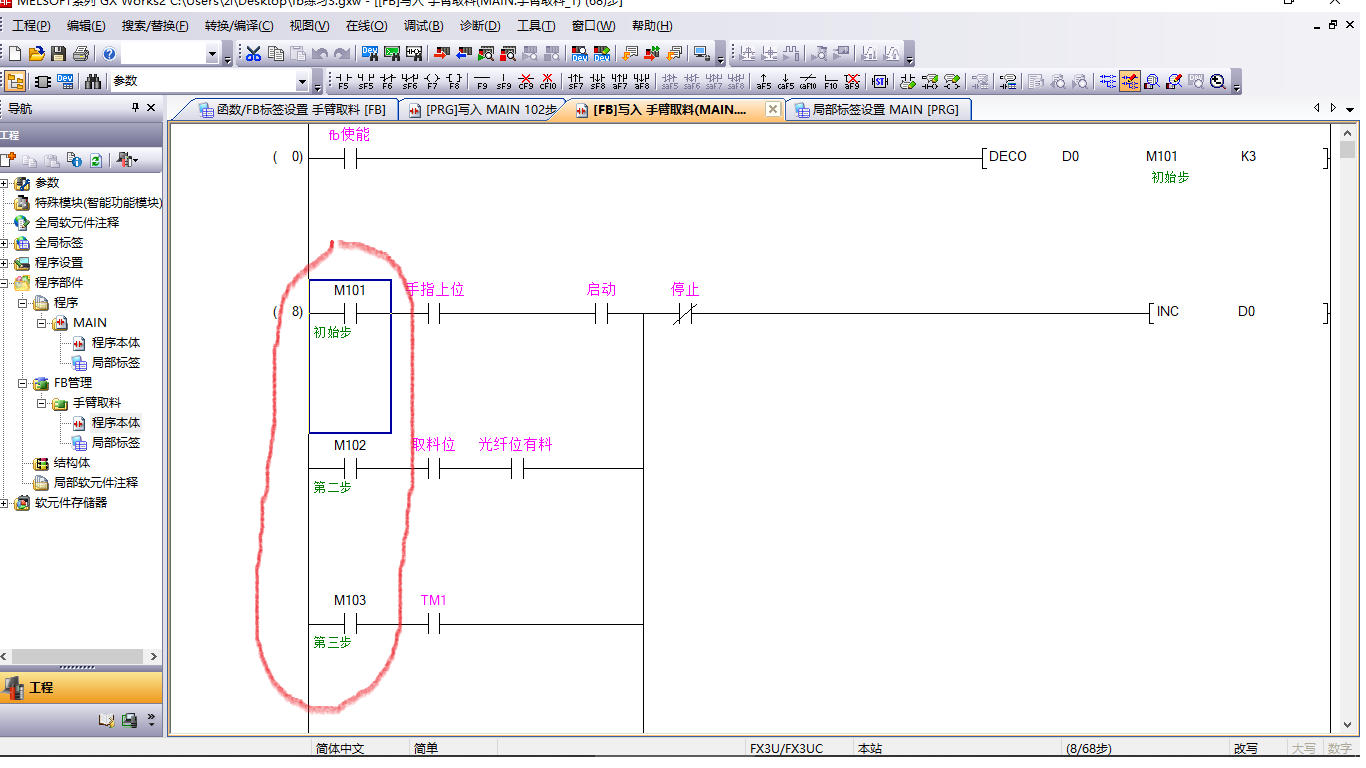Toggle the navigation window display icon
1366x768 pixels.
point(15,82)
